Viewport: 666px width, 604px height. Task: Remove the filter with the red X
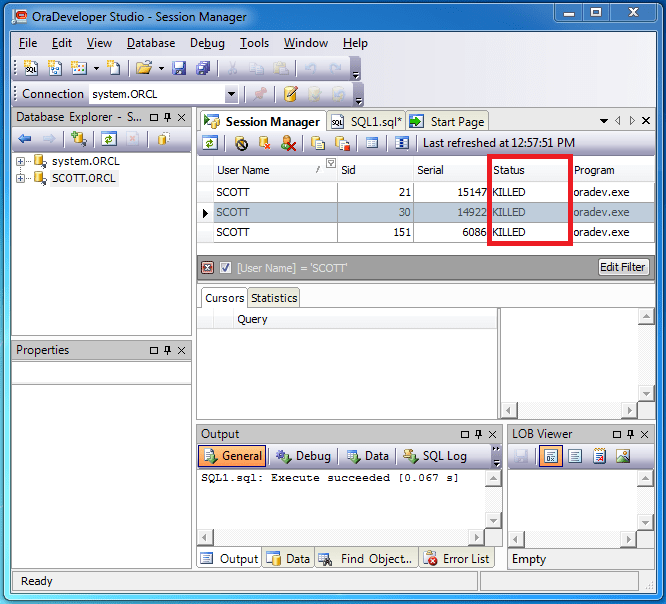point(207,268)
